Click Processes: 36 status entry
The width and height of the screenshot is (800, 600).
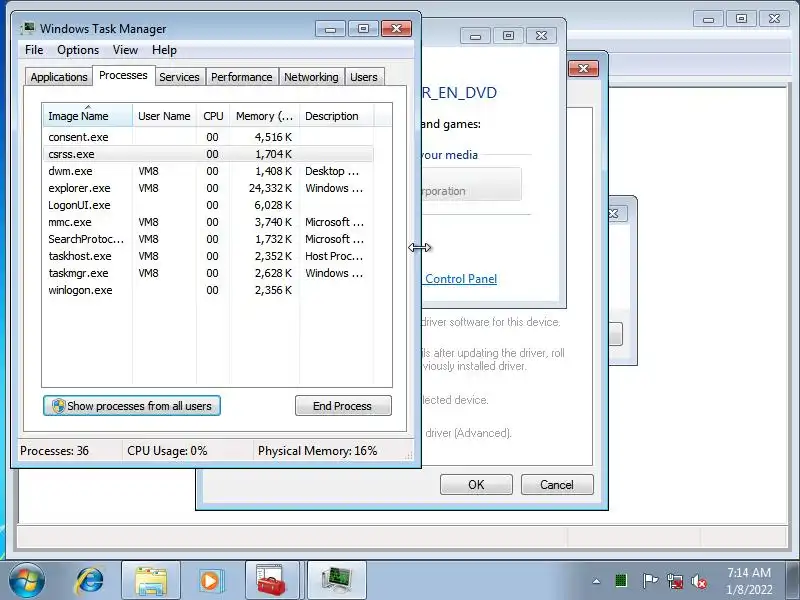click(x=54, y=451)
